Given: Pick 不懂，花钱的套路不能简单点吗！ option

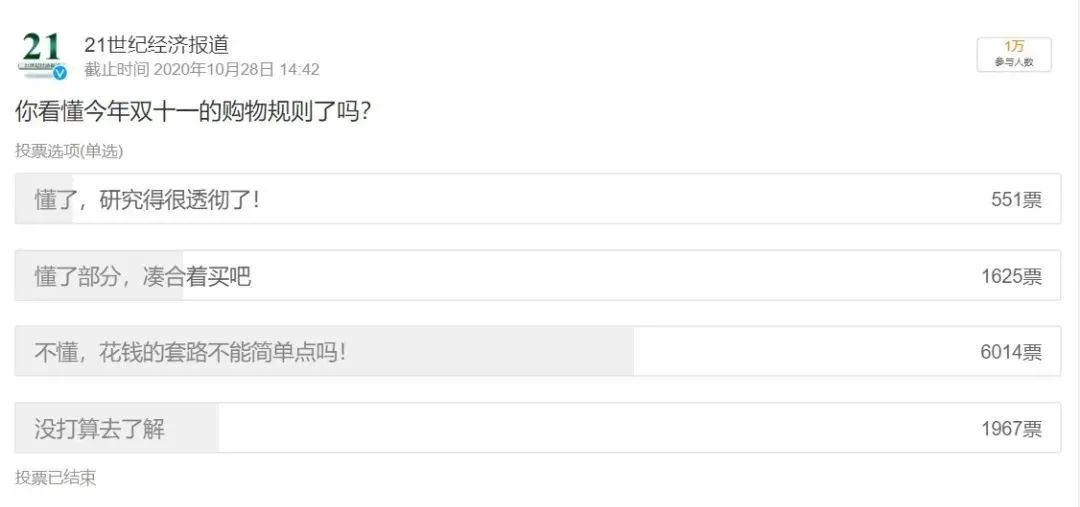Looking at the screenshot, I should [190, 352].
